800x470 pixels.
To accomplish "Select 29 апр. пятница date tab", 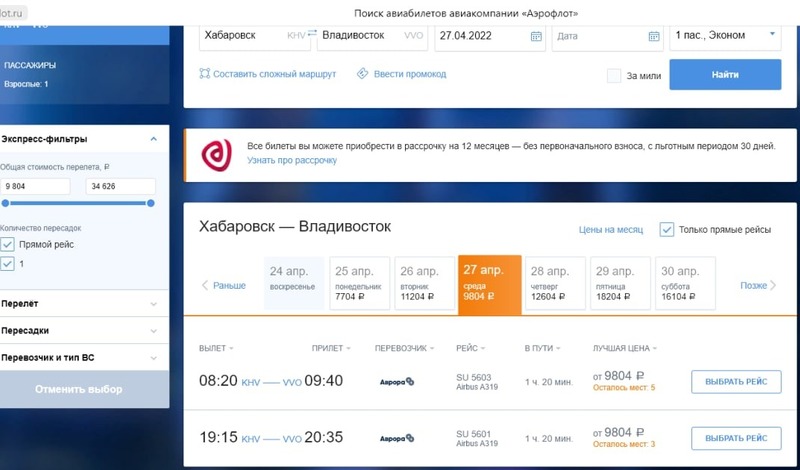I will (x=620, y=283).
